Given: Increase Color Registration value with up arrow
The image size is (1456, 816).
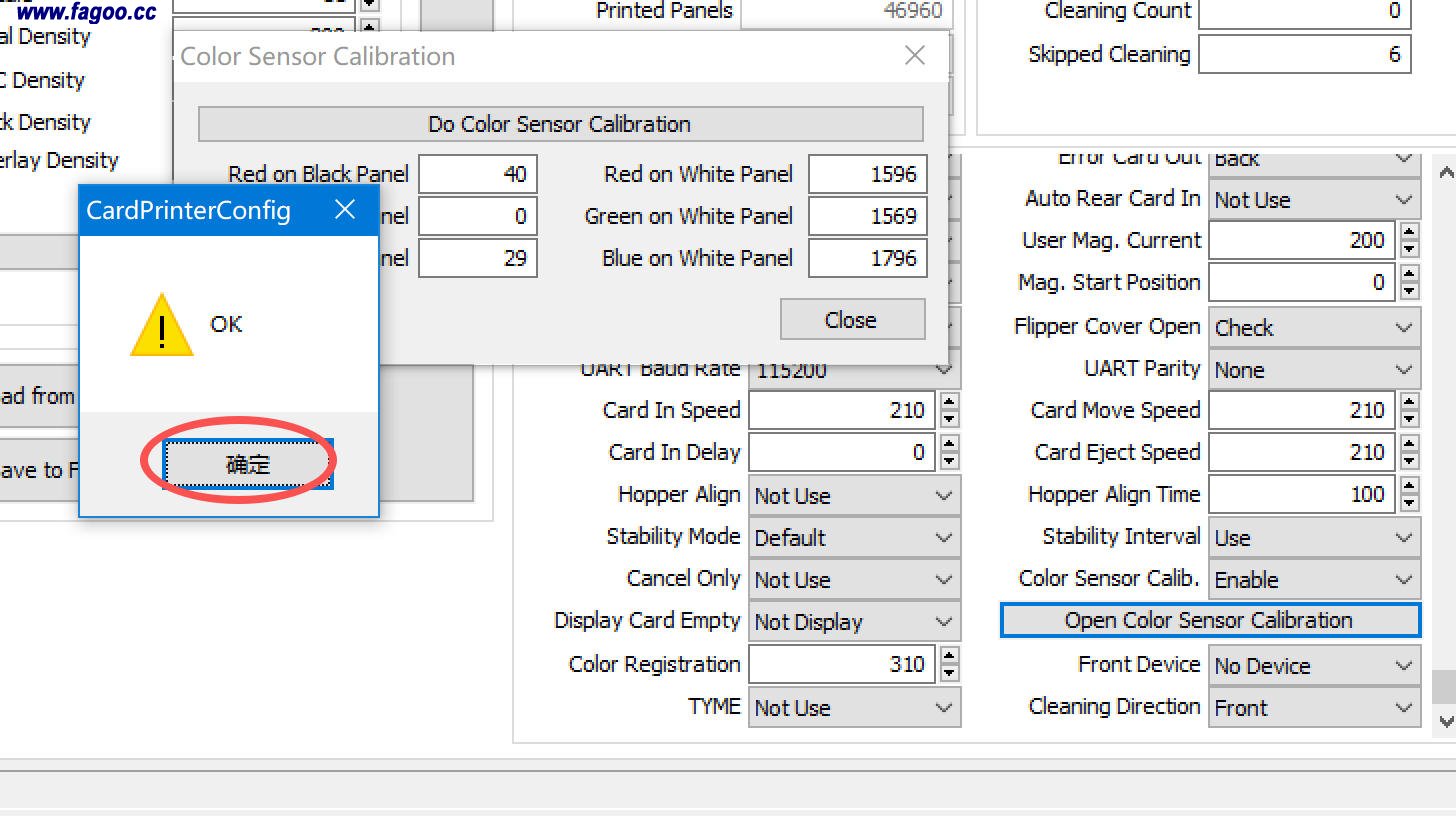Looking at the screenshot, I should [x=949, y=656].
